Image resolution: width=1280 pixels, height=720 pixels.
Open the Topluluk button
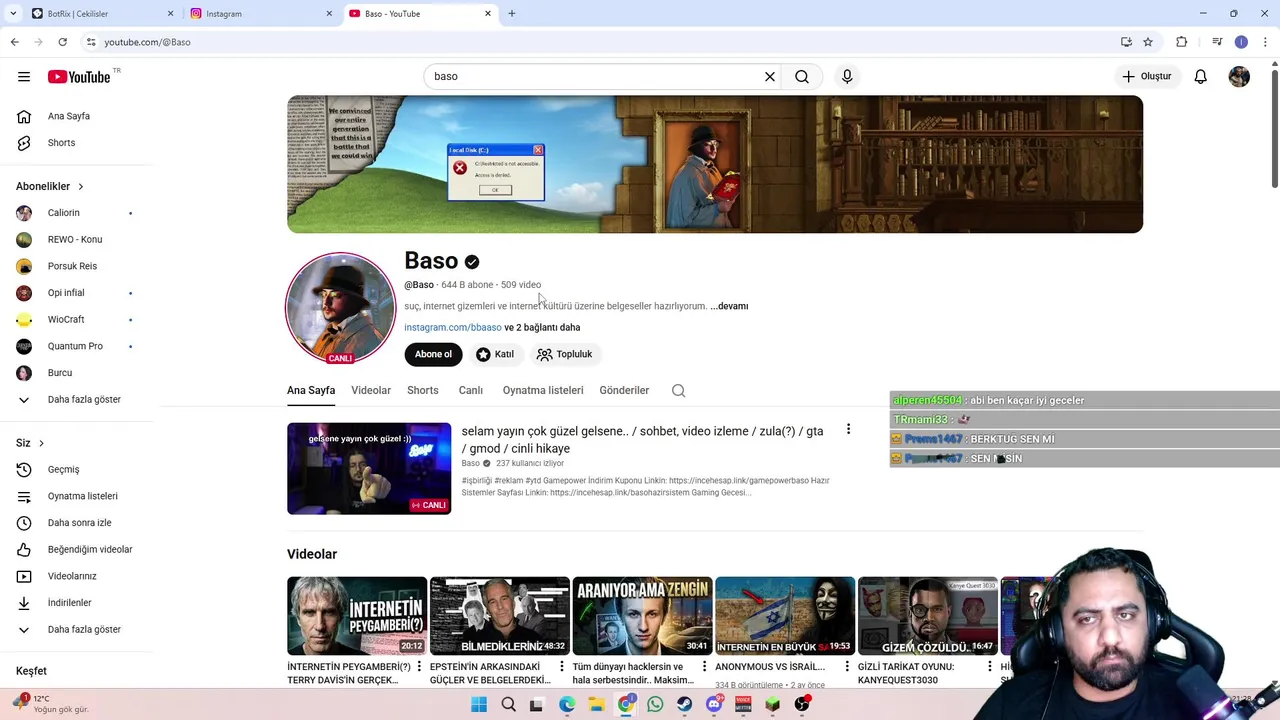click(565, 354)
